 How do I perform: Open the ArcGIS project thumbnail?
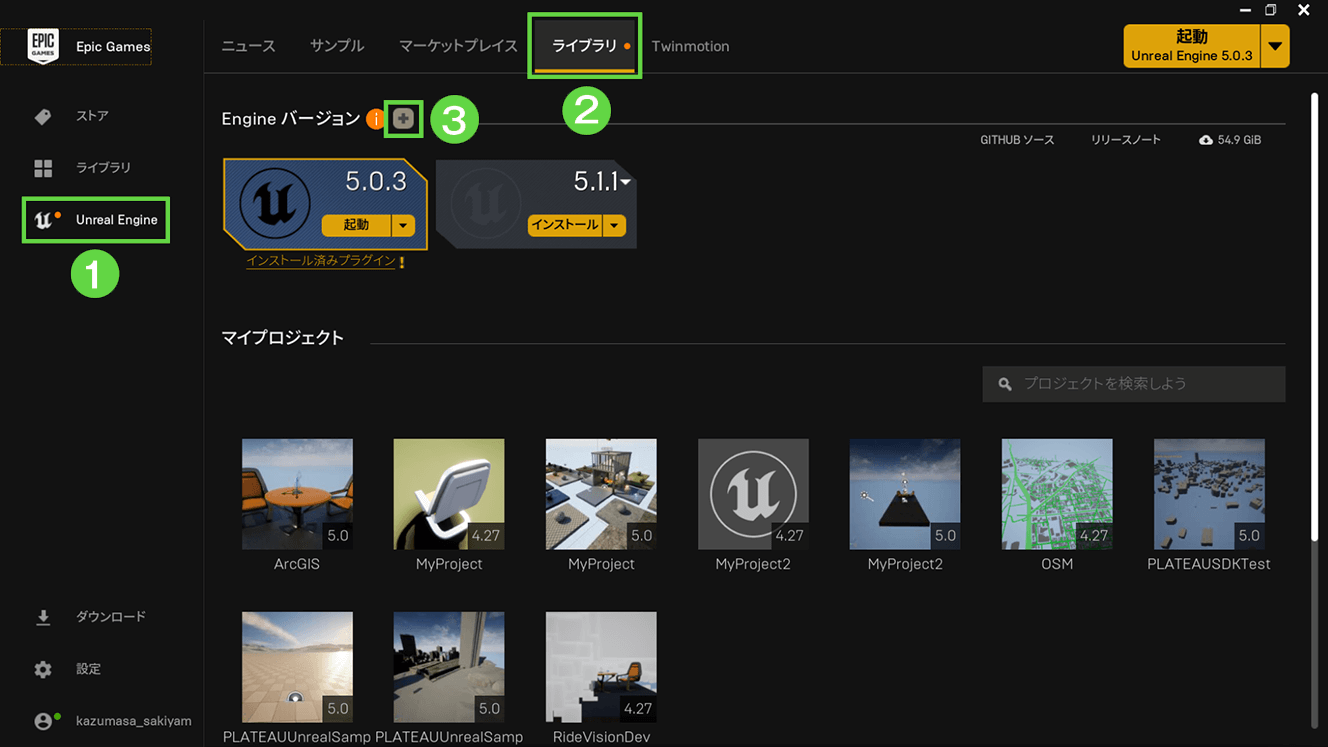coord(297,494)
